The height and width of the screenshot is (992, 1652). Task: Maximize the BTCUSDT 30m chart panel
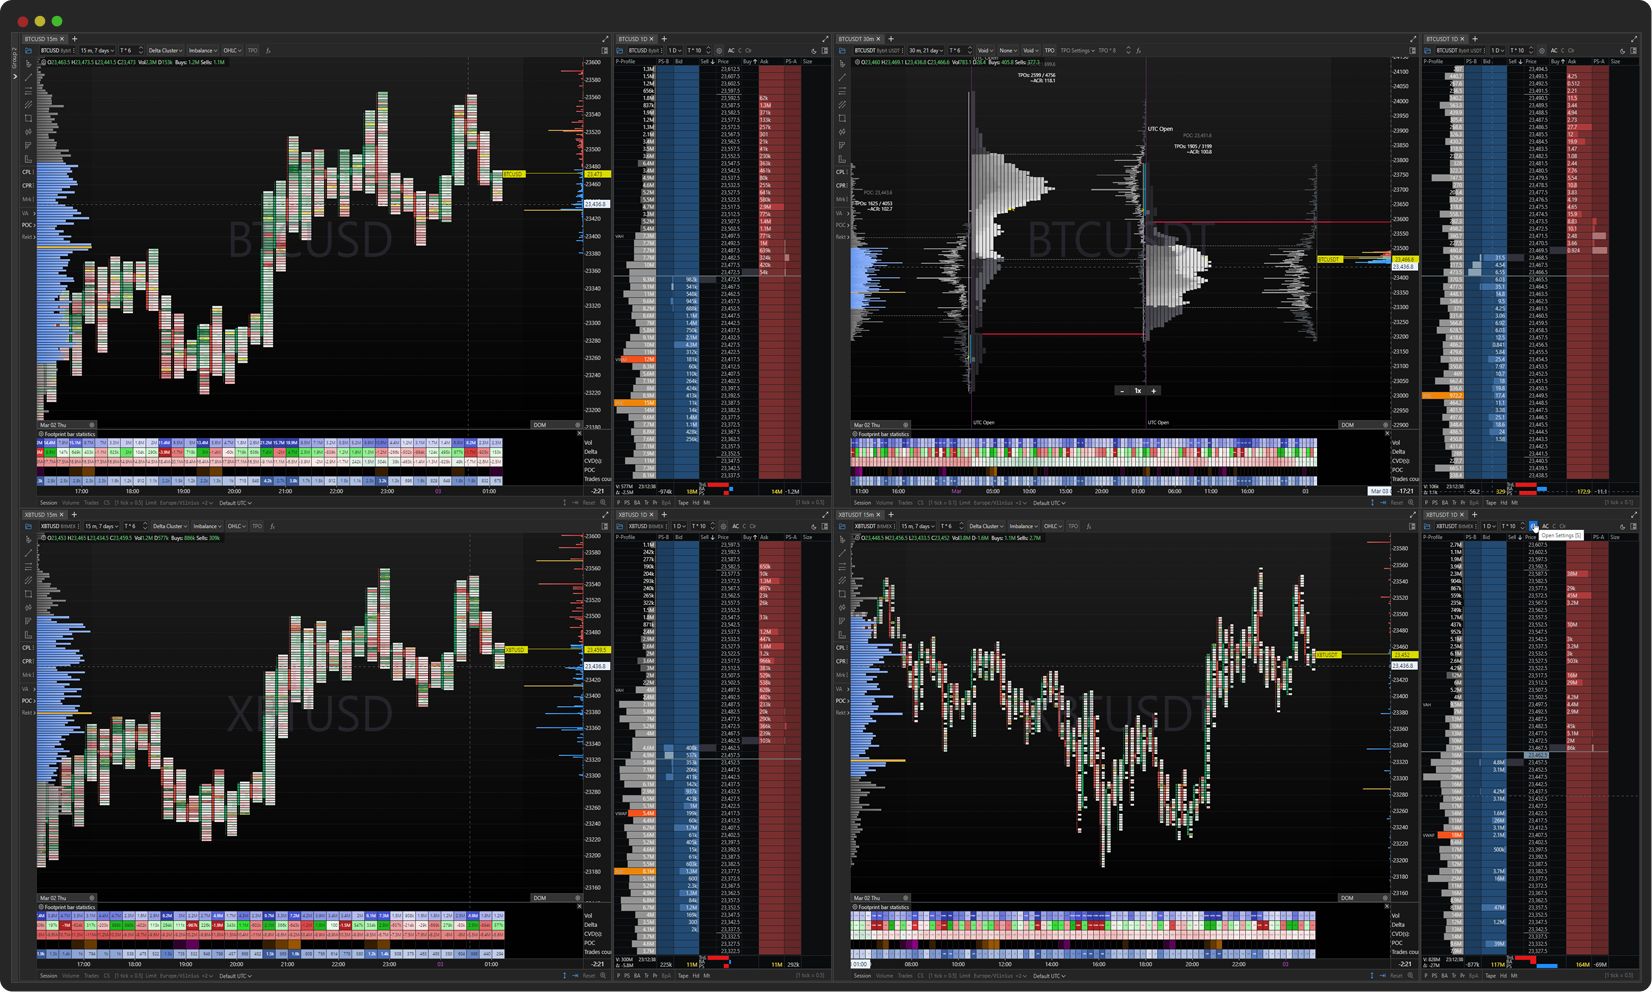(1412, 39)
